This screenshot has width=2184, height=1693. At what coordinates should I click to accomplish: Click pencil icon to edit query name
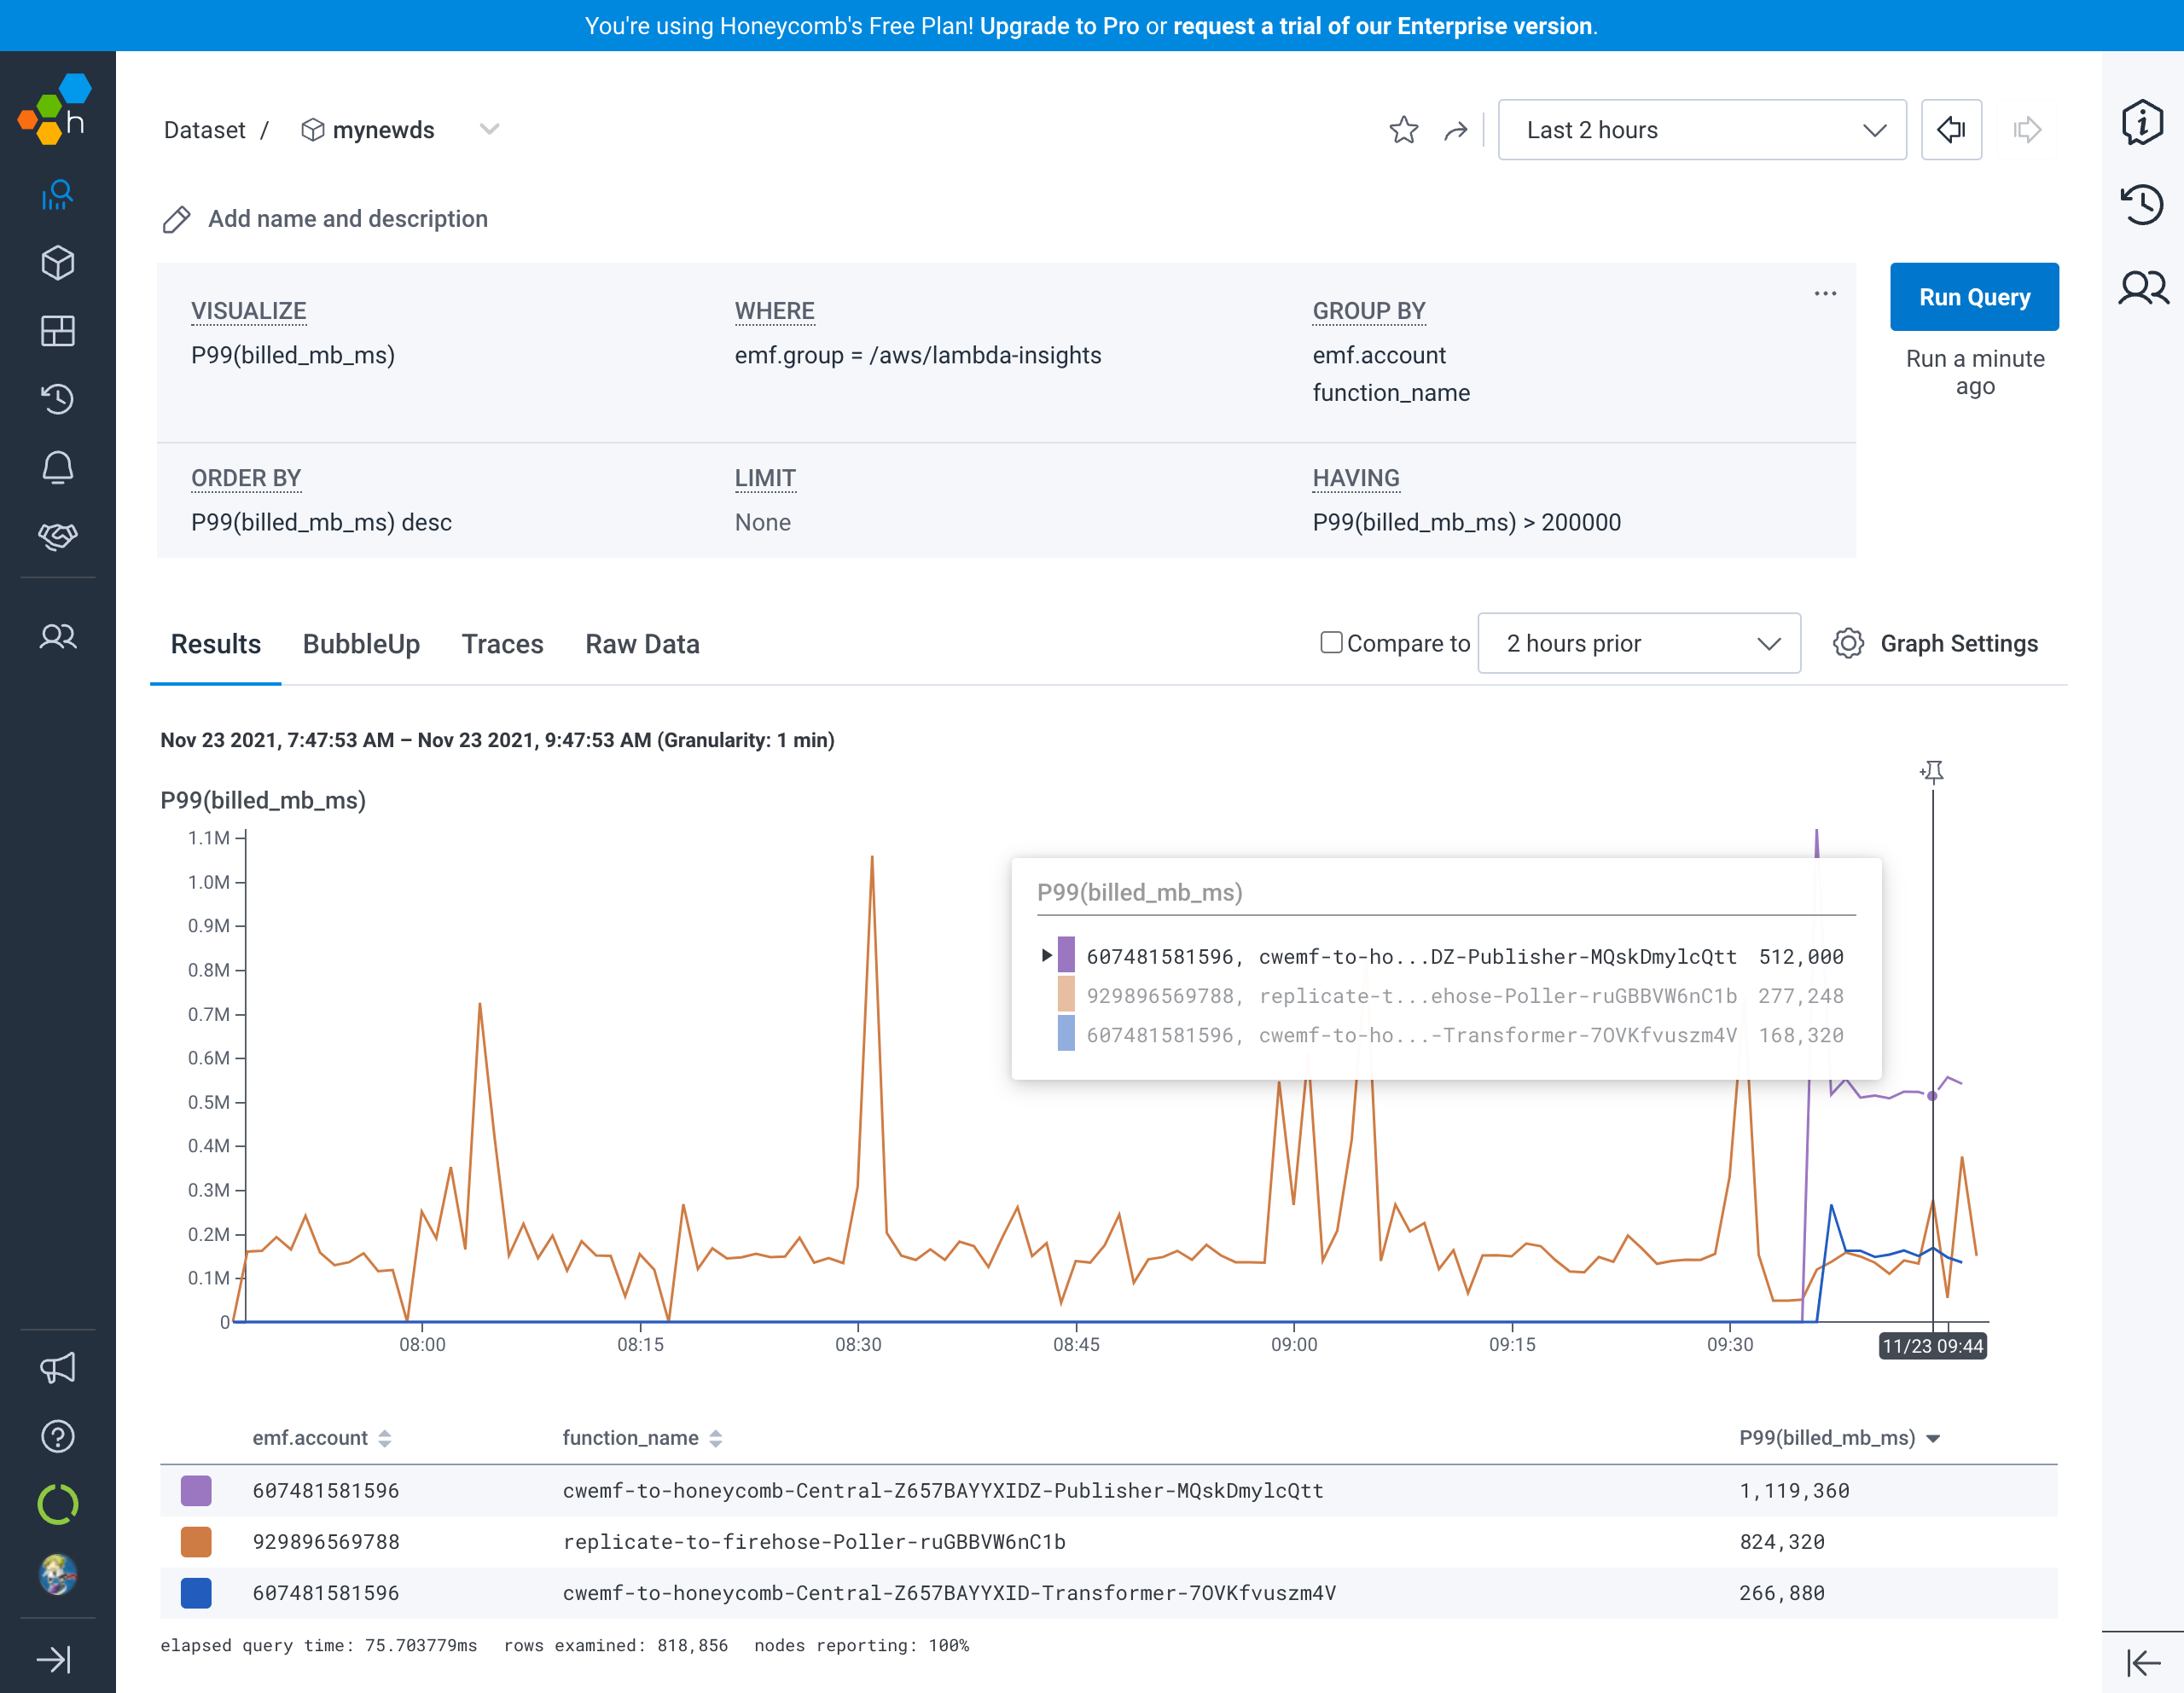click(x=177, y=219)
